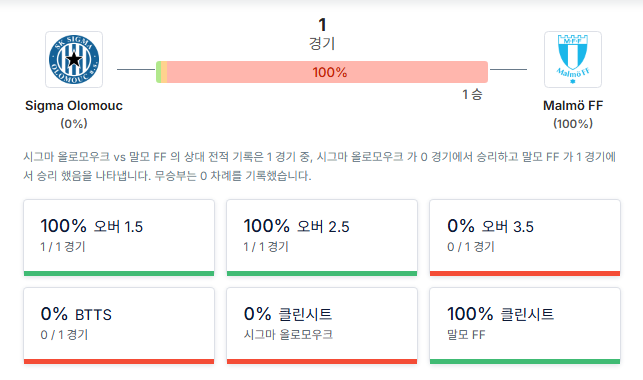Click the 1 승 label under the bar

472,94
